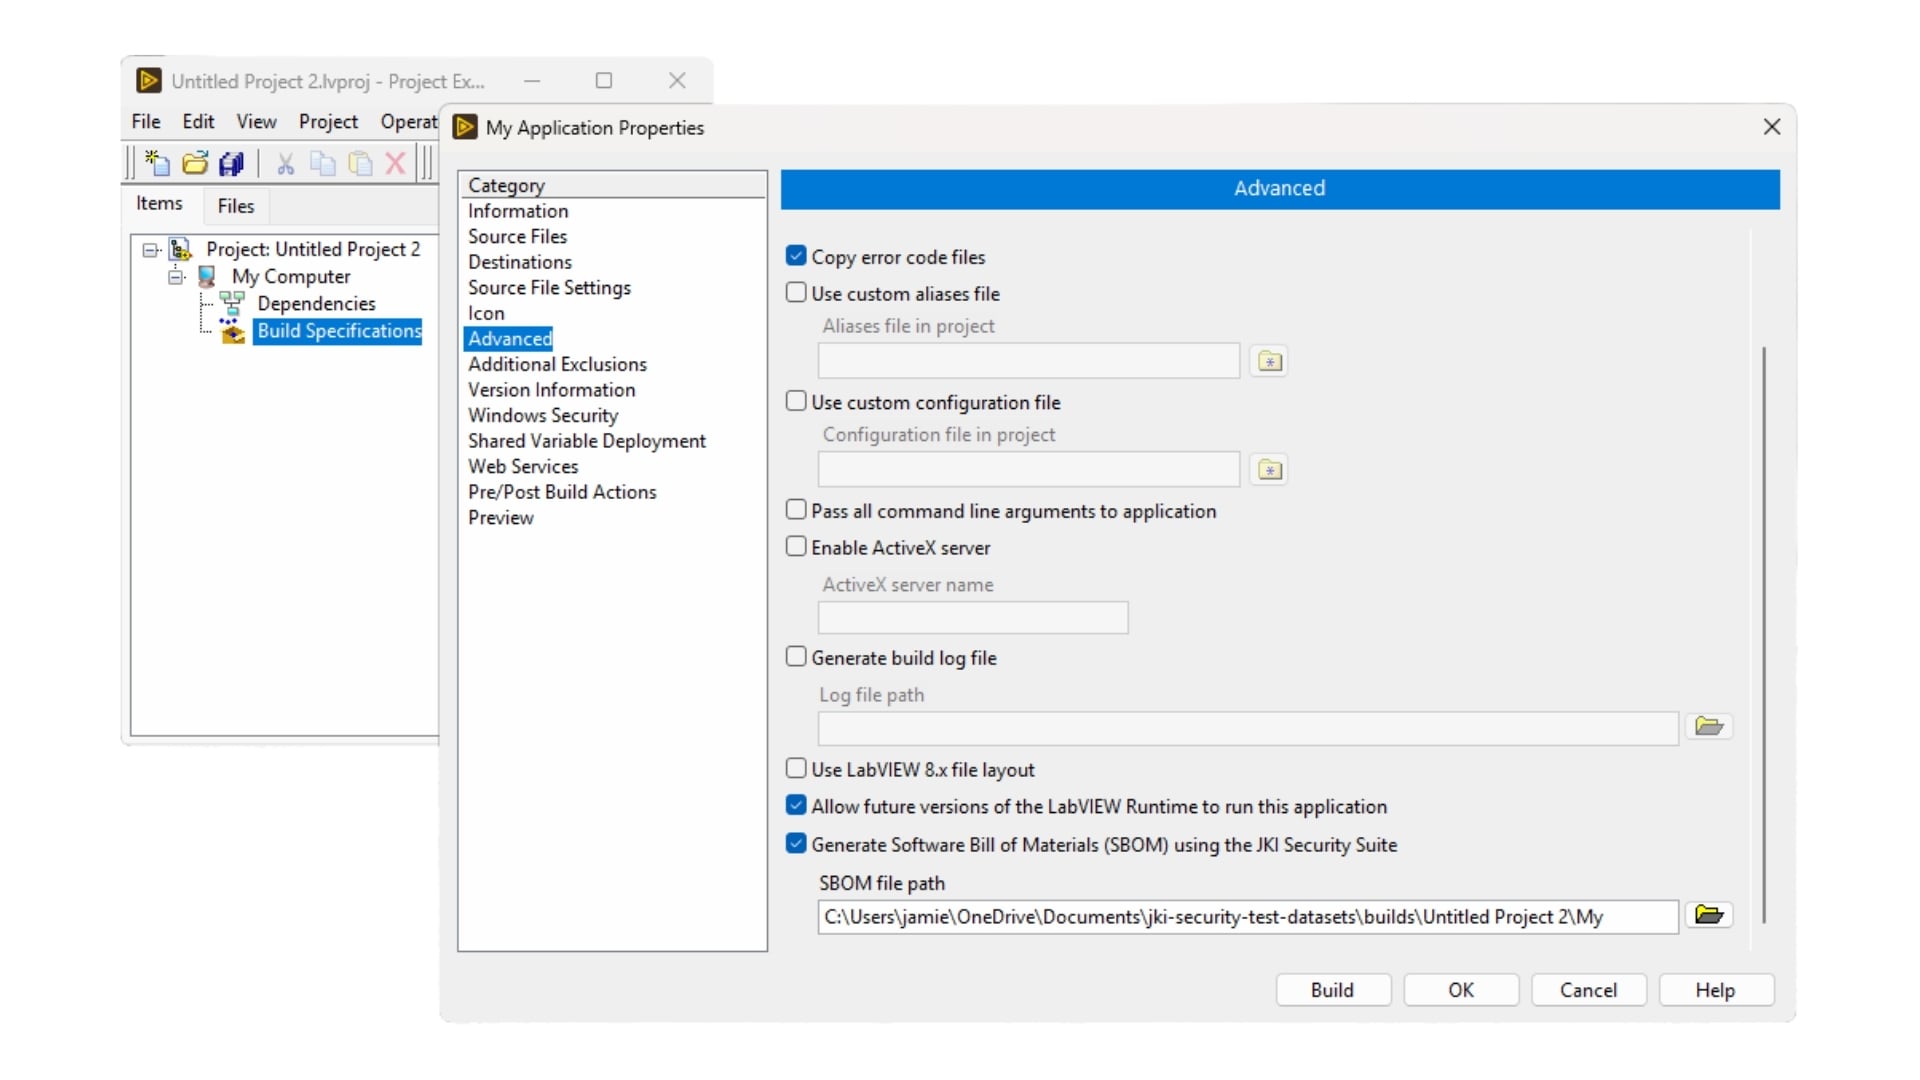Browse for log file path folder
Screen dimensions: 1920x1080
[1709, 726]
